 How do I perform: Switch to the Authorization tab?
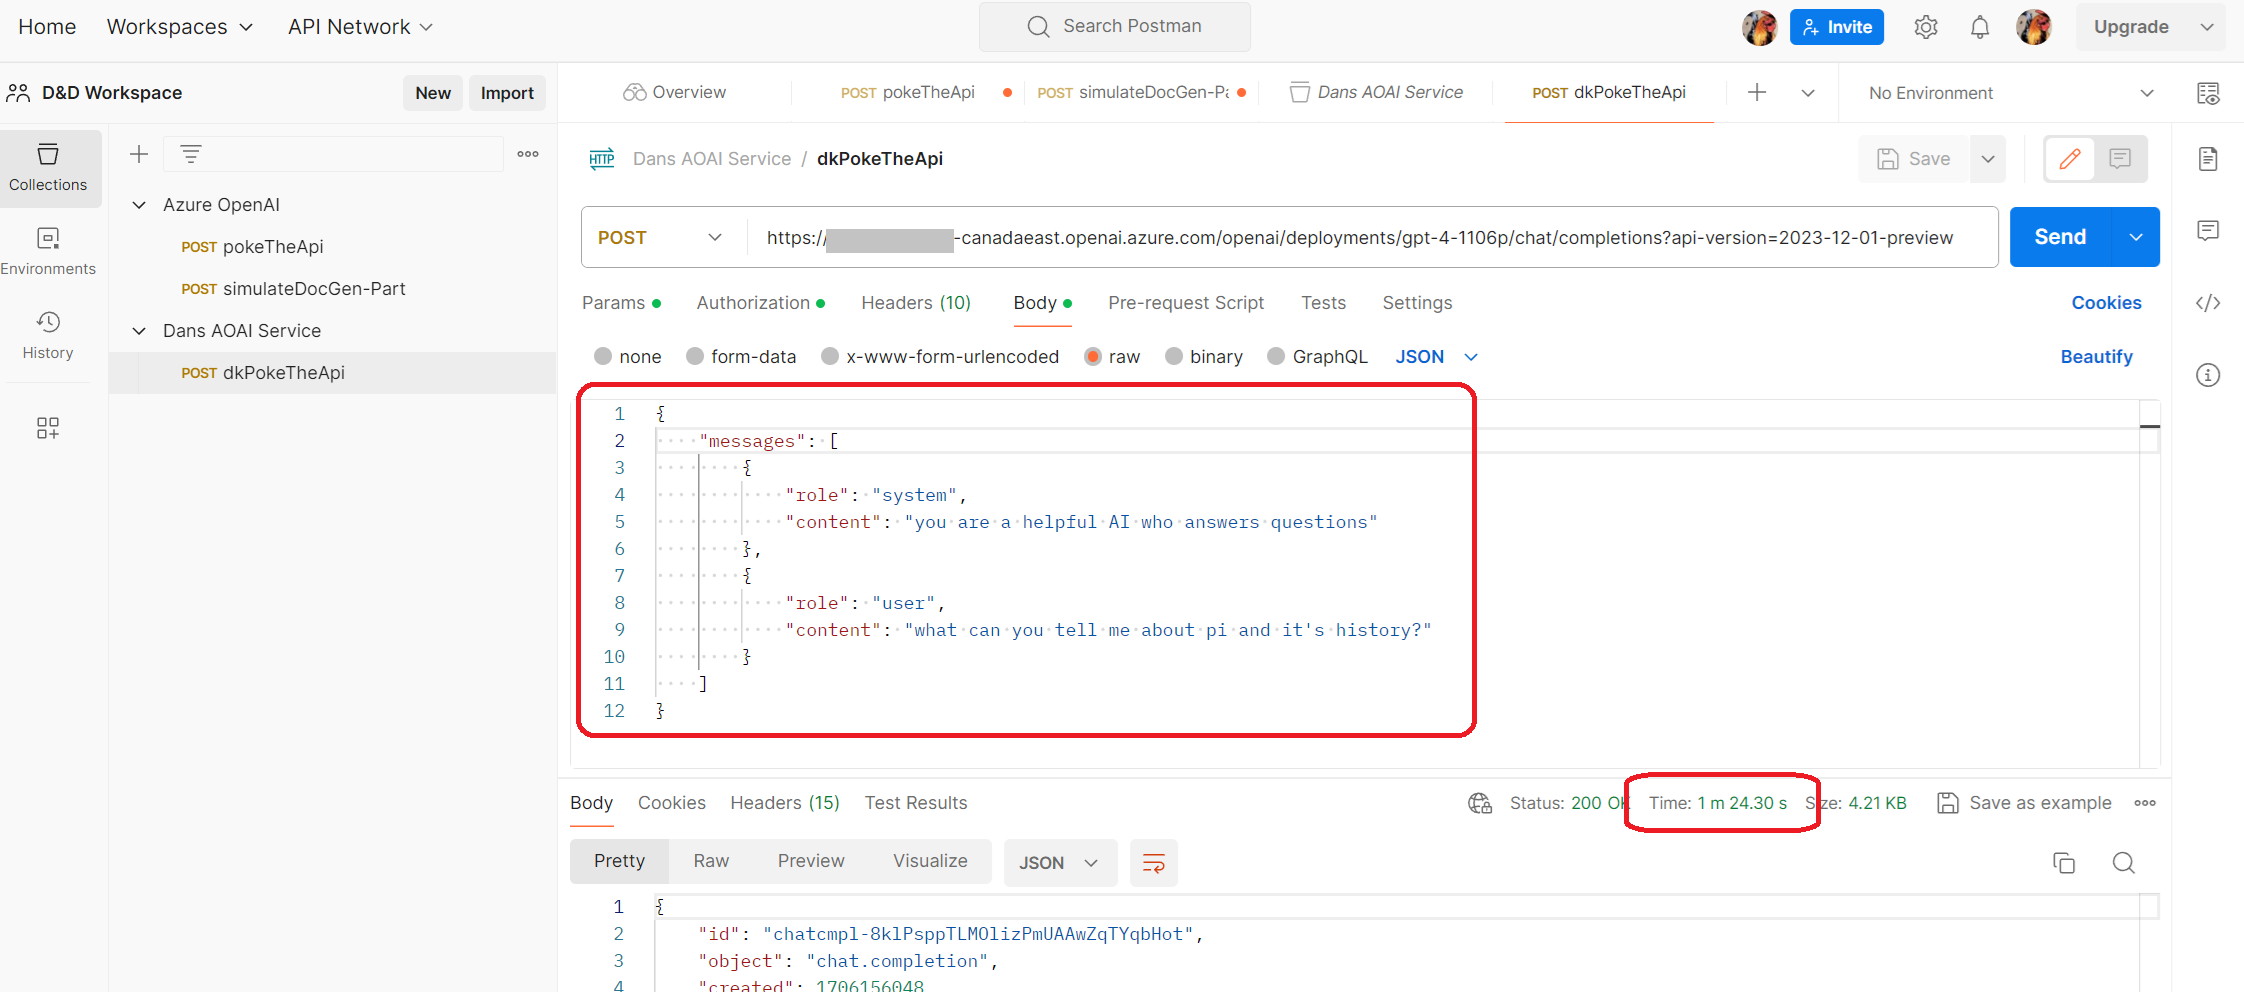pyautogui.click(x=760, y=303)
